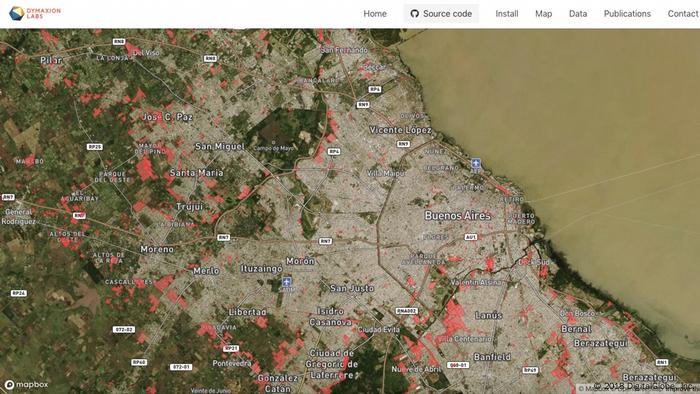Click the Mapbox logo on the map

click(26, 385)
